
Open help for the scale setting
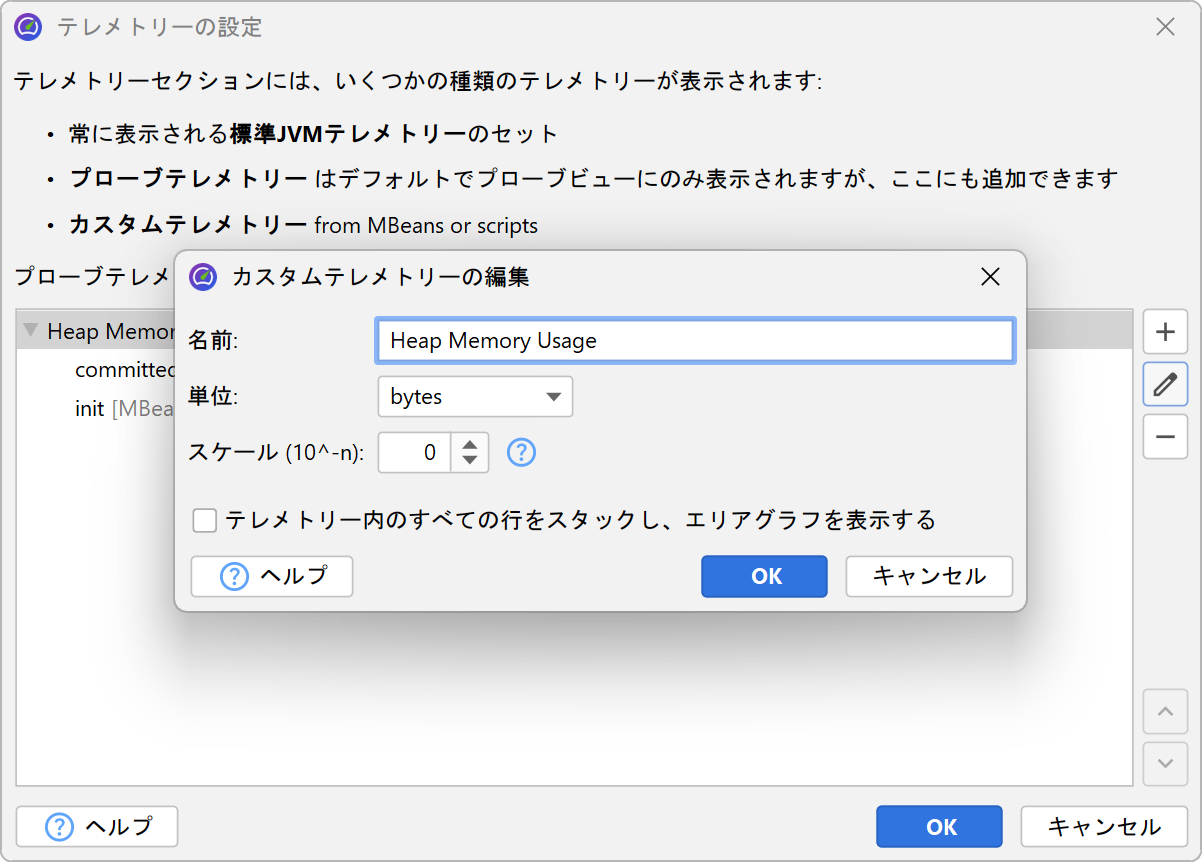click(x=522, y=453)
